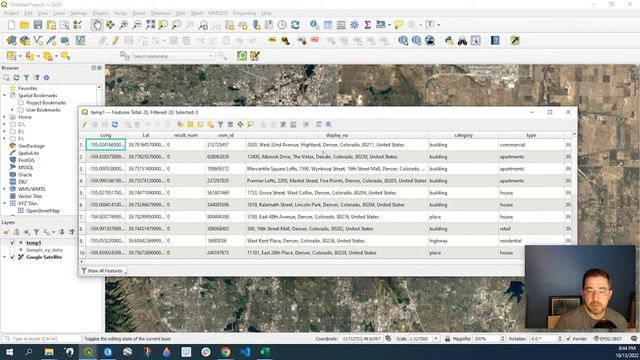Zoom map to selected rows in attribute table
Screen dimensions: 640x360
pos(250,124)
